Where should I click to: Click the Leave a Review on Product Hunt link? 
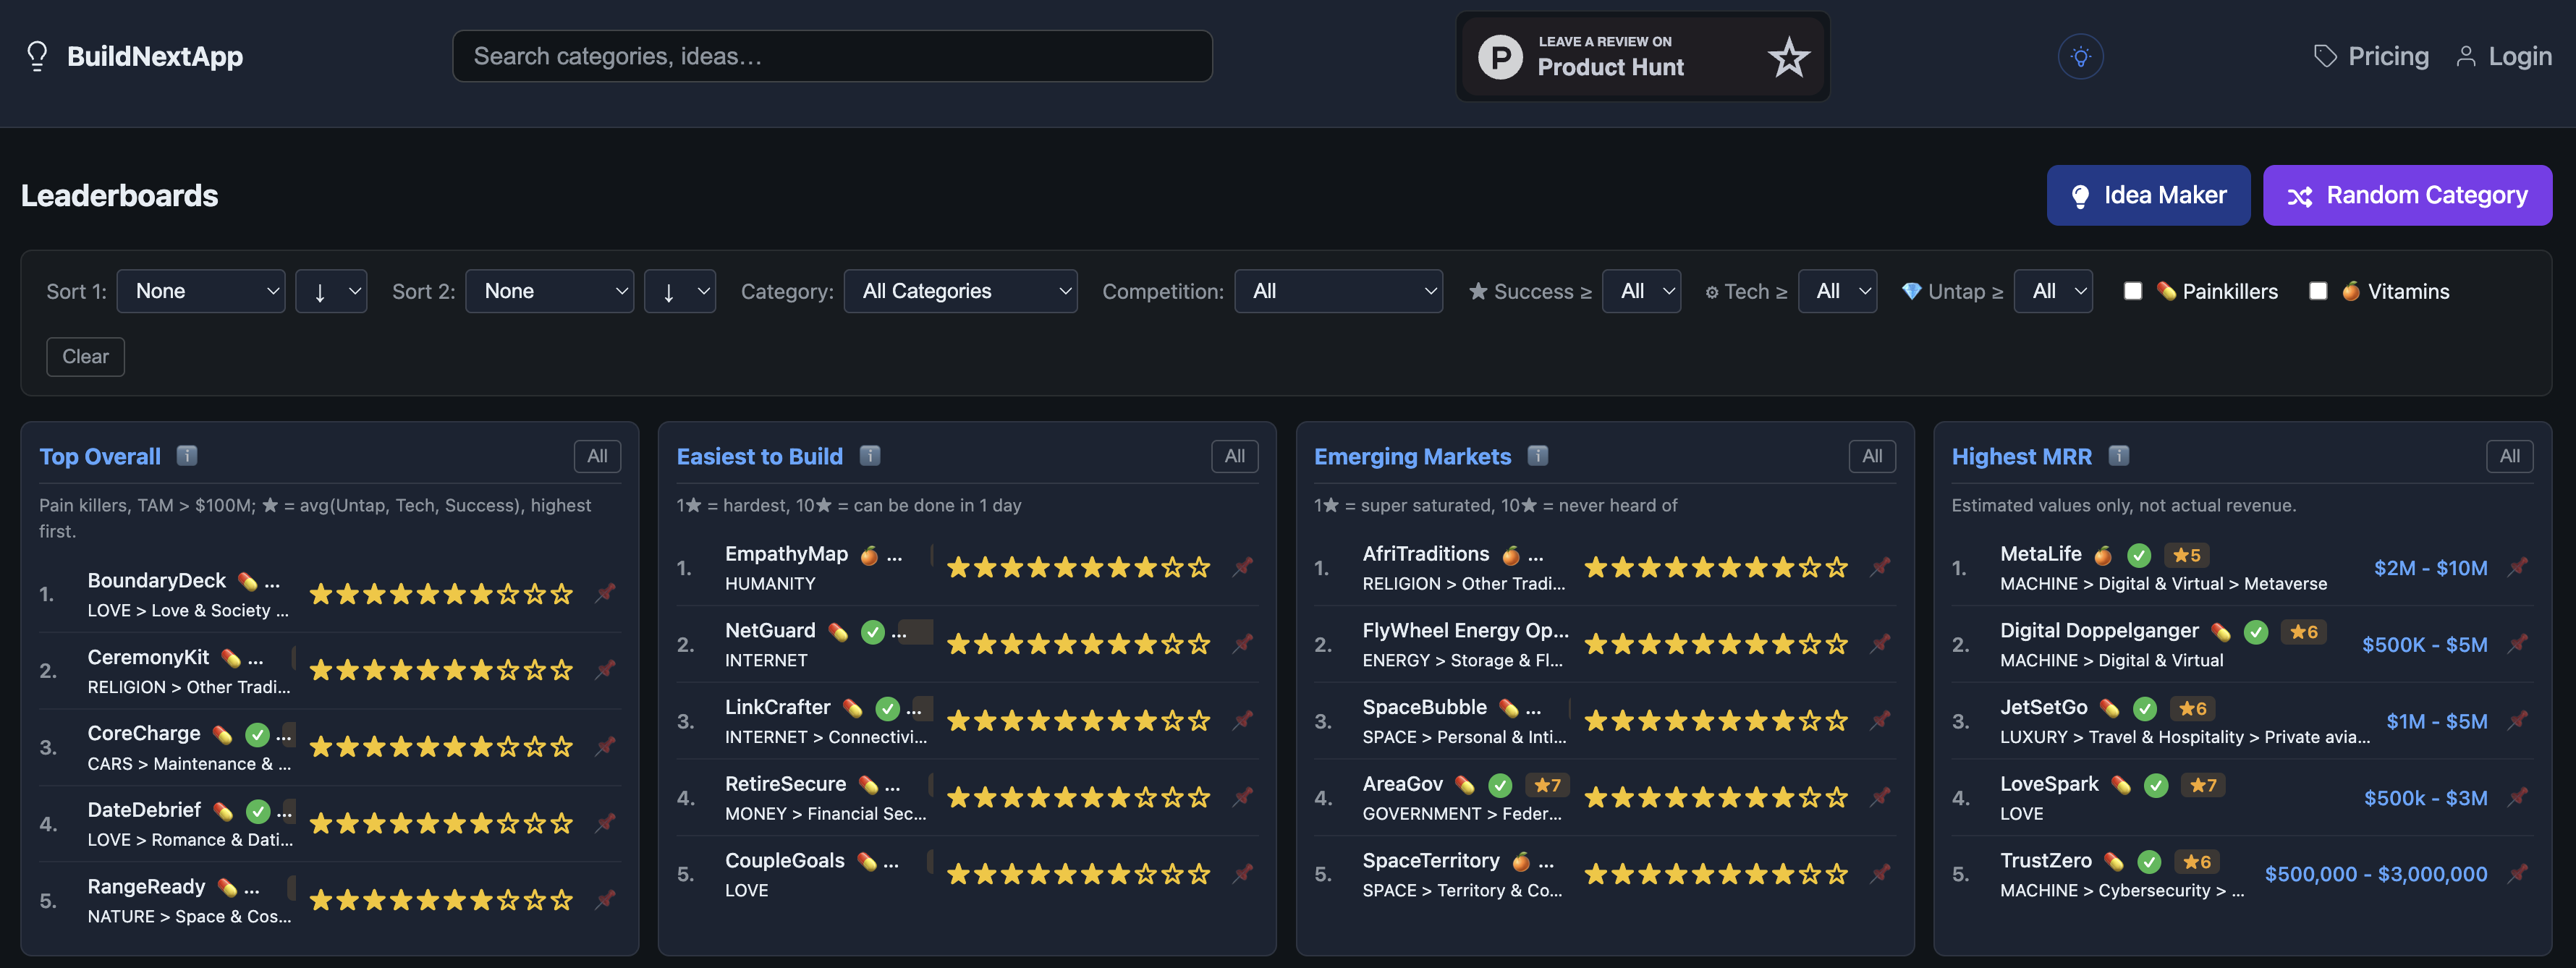[1641, 57]
